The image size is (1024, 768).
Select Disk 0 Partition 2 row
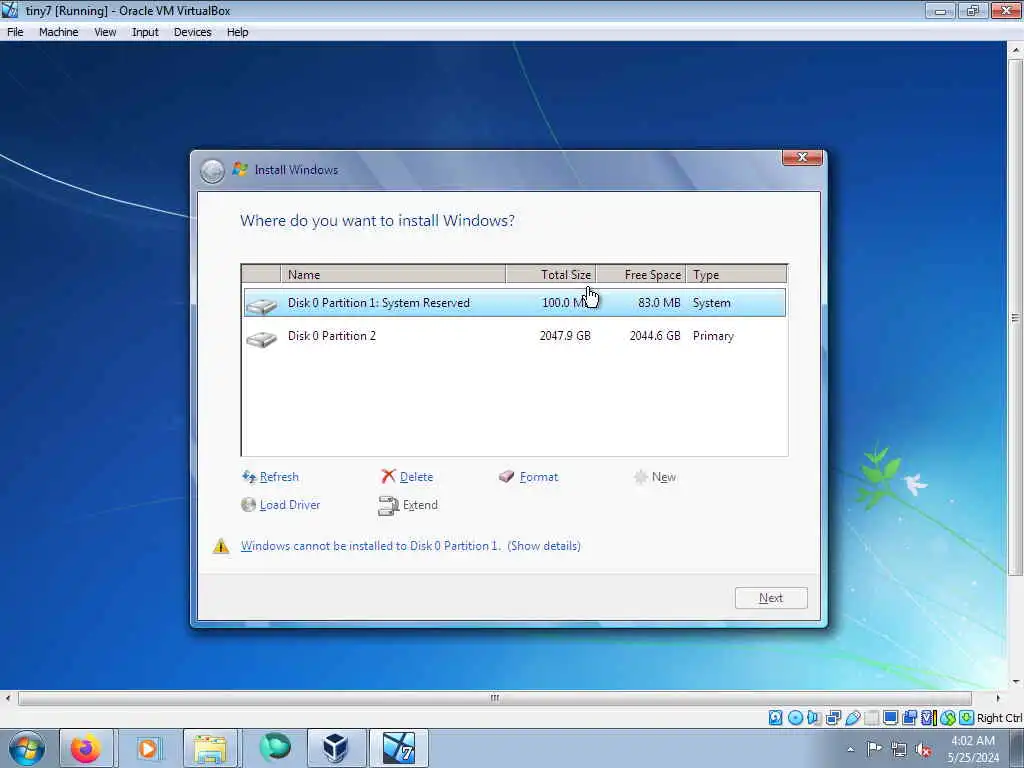[x=515, y=336]
